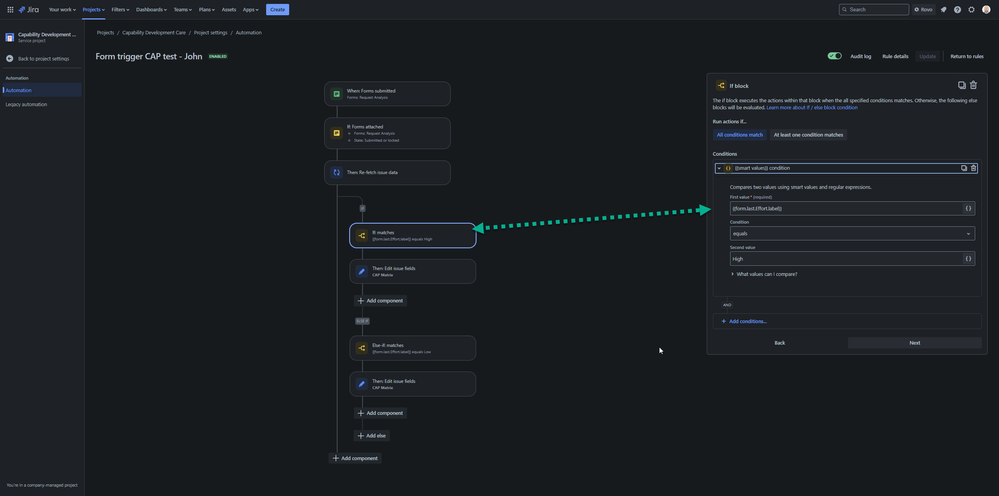Image resolution: width=999 pixels, height=496 pixels.
Task: Open the app switcher grid icon
Action: point(10,10)
